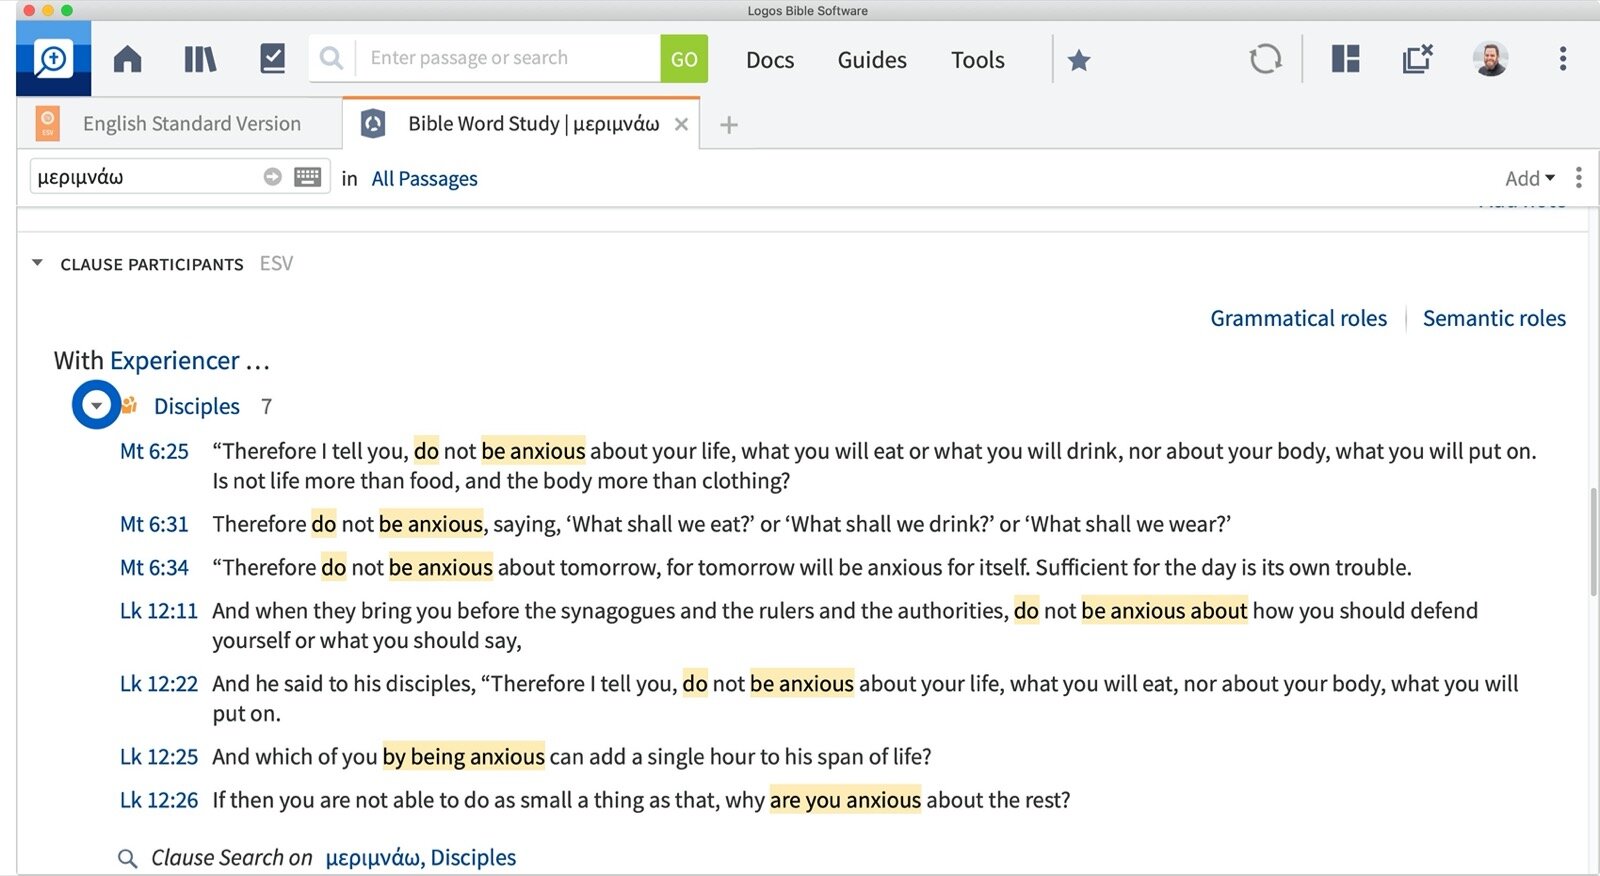Open verse reference Mt 6:31
This screenshot has width=1600, height=876.
point(154,524)
